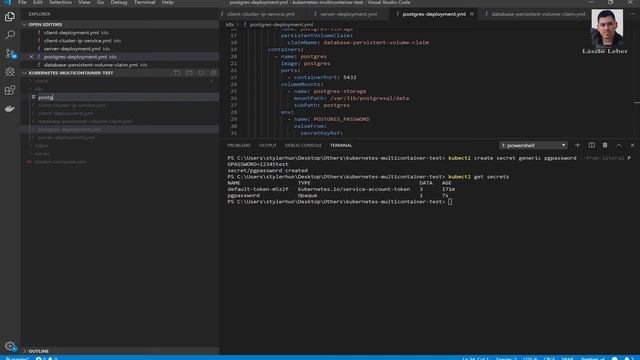Click the postgres-deployment.yml breadcrumb

pyautogui.click(x=281, y=24)
